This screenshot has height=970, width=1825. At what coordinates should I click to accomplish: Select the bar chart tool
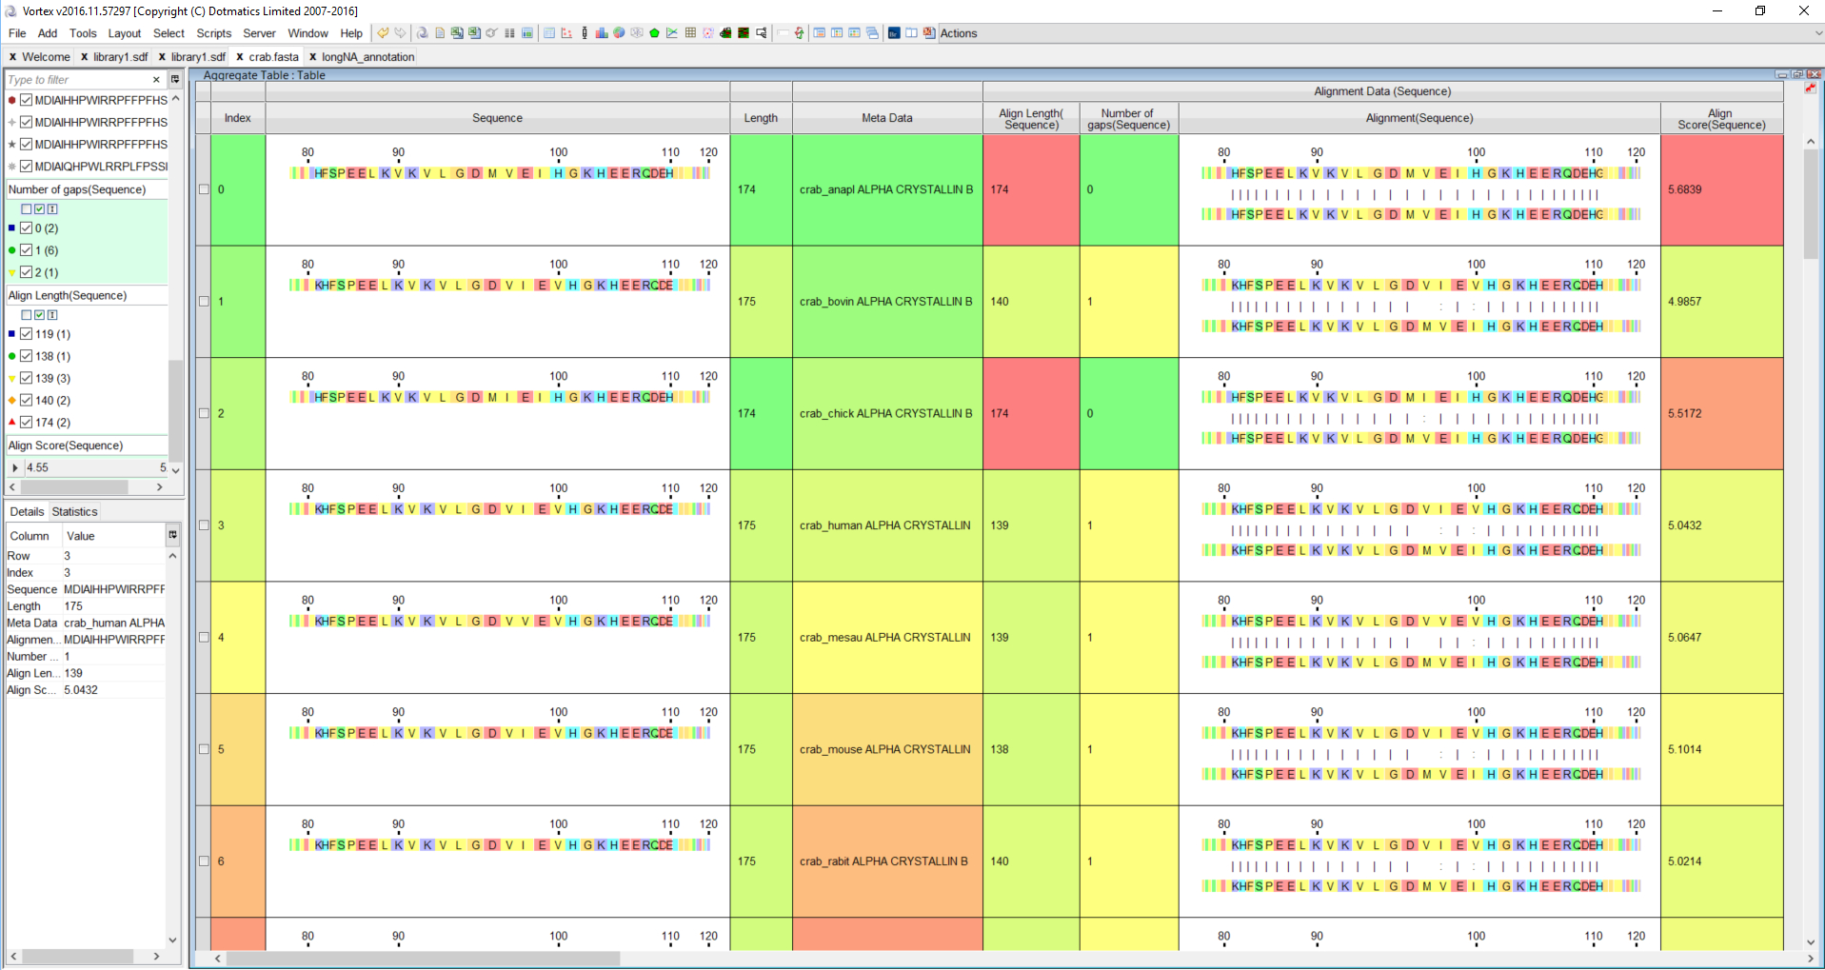pos(603,33)
